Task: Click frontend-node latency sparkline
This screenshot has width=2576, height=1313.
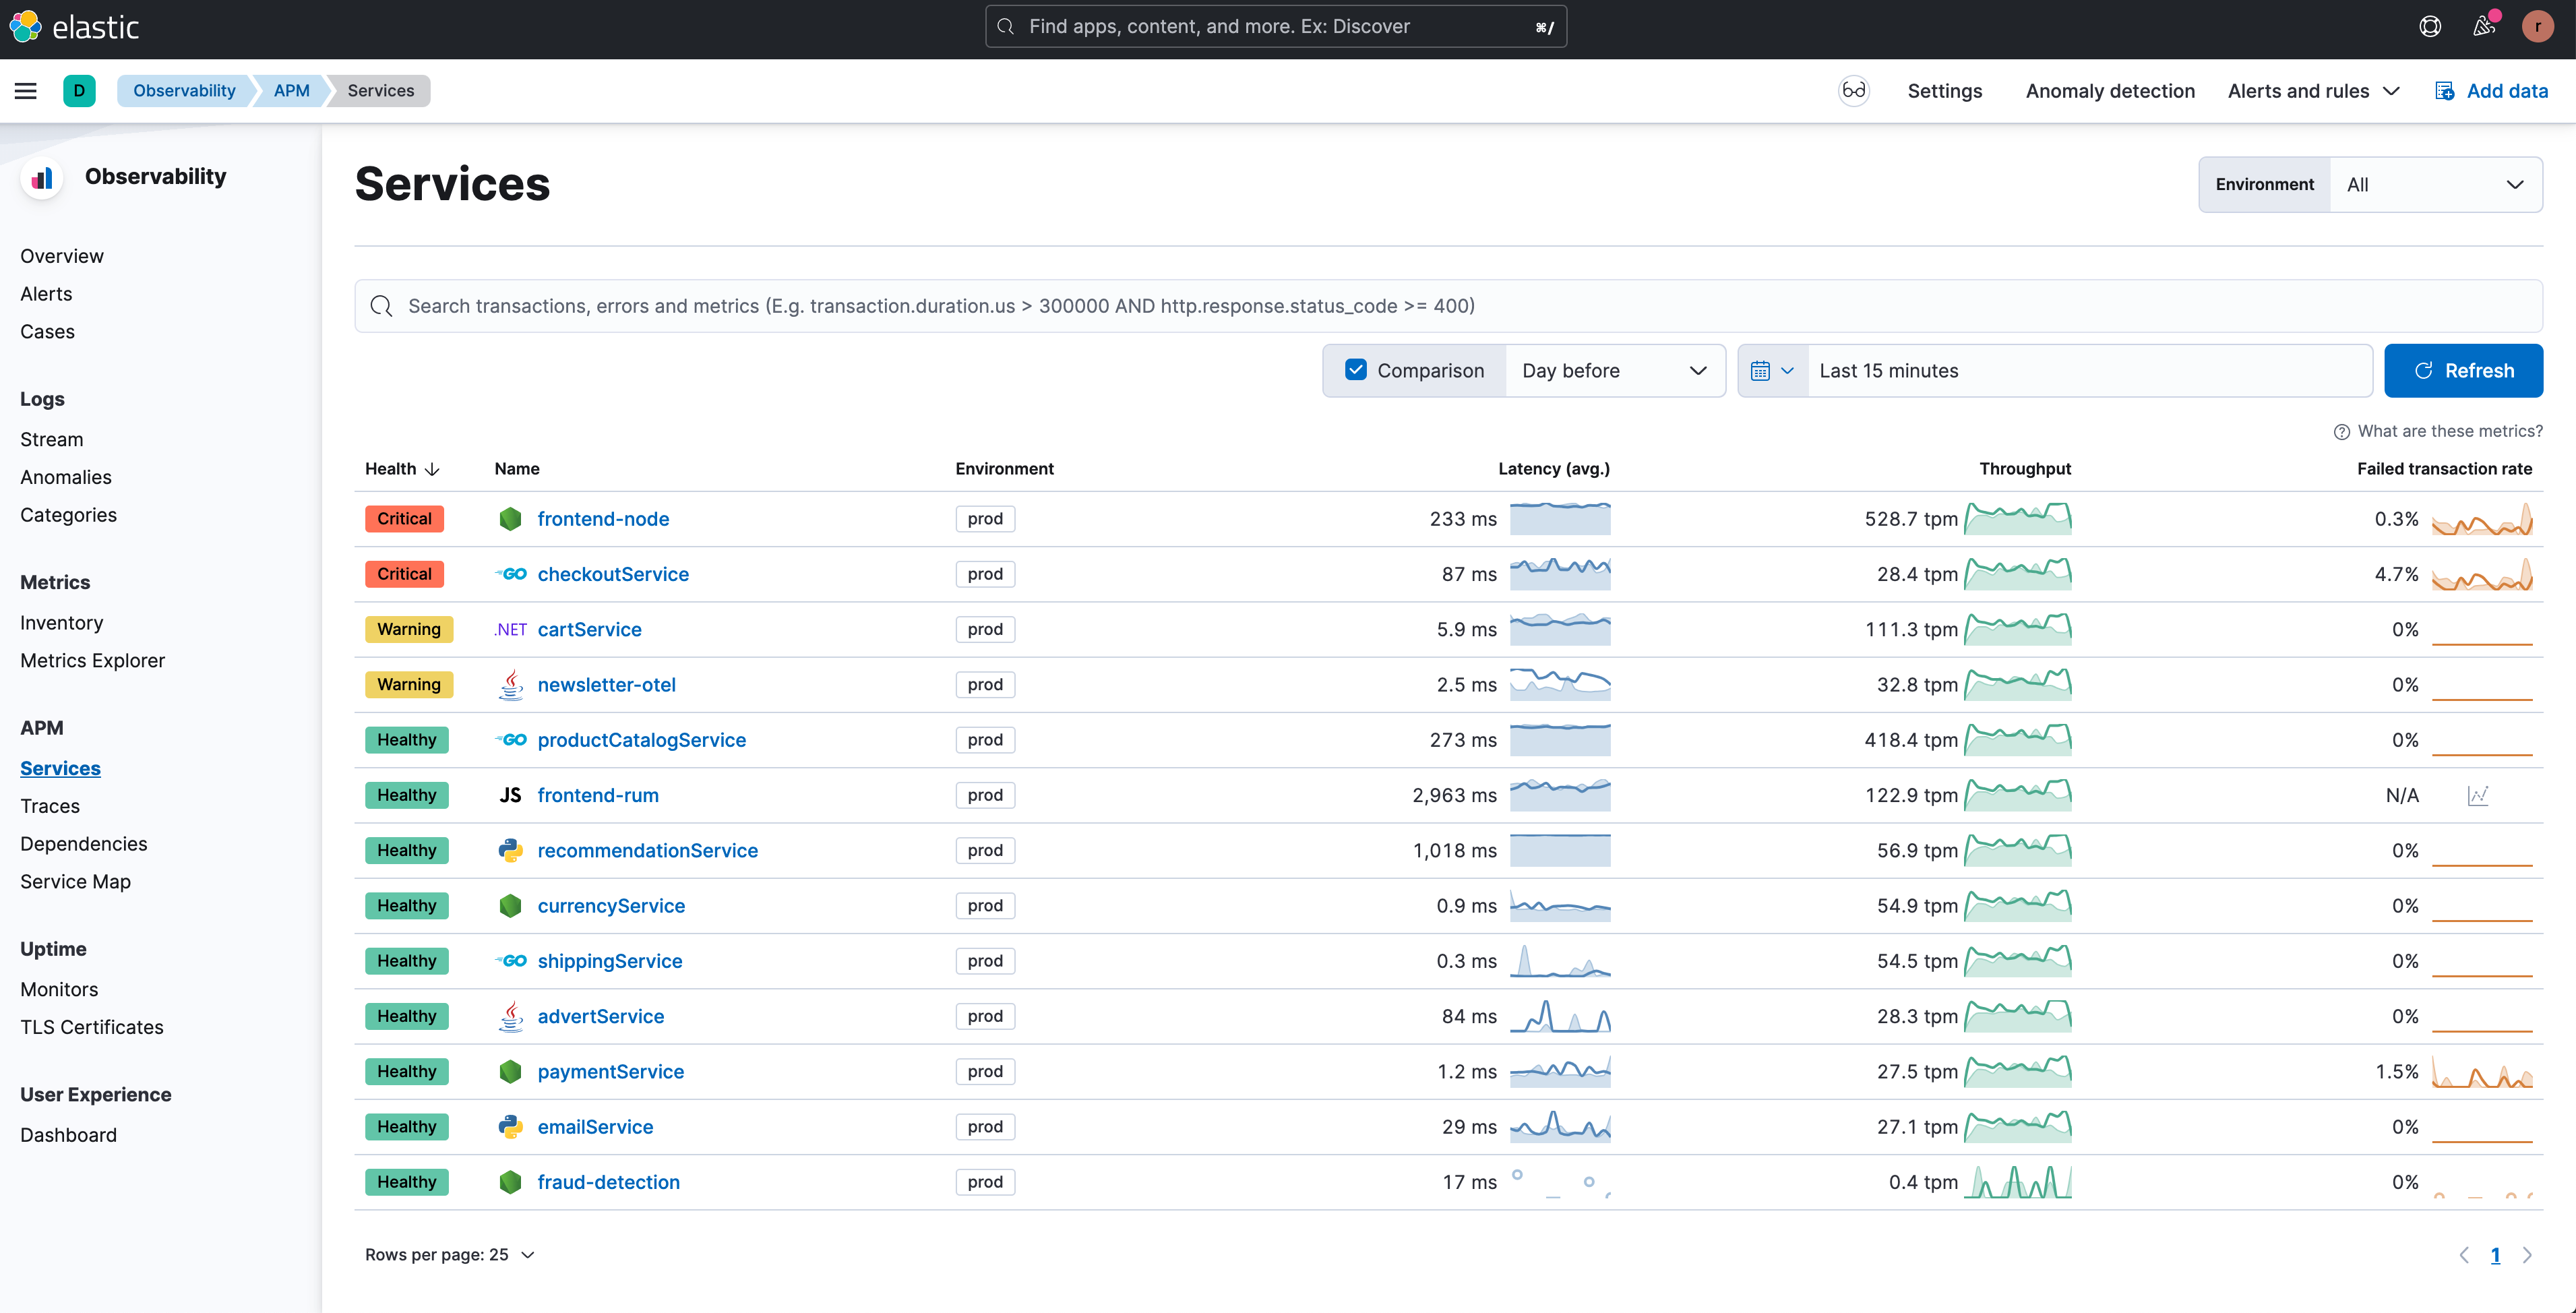Action: 1560,519
